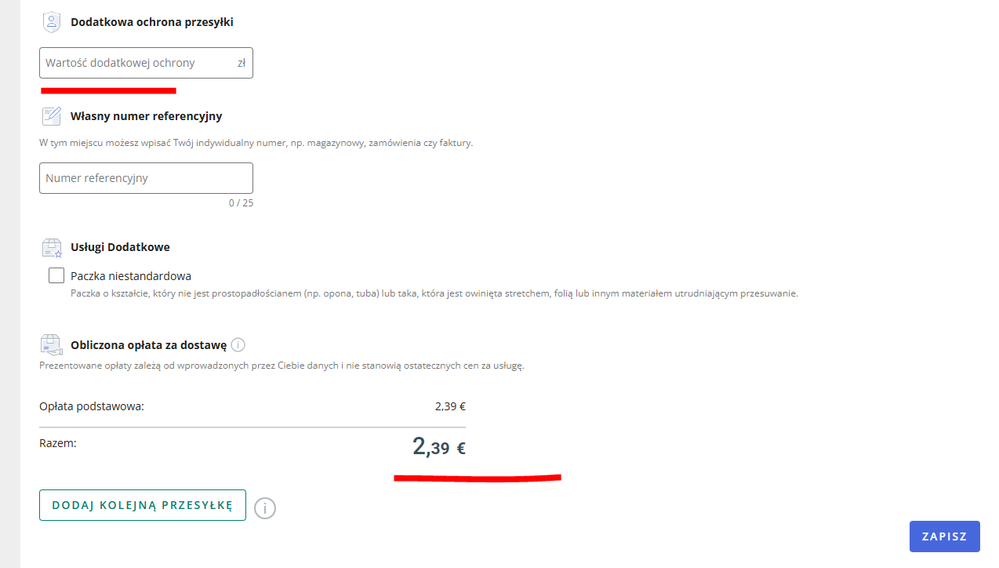Click the zł currency suffix in protection field

(x=241, y=63)
